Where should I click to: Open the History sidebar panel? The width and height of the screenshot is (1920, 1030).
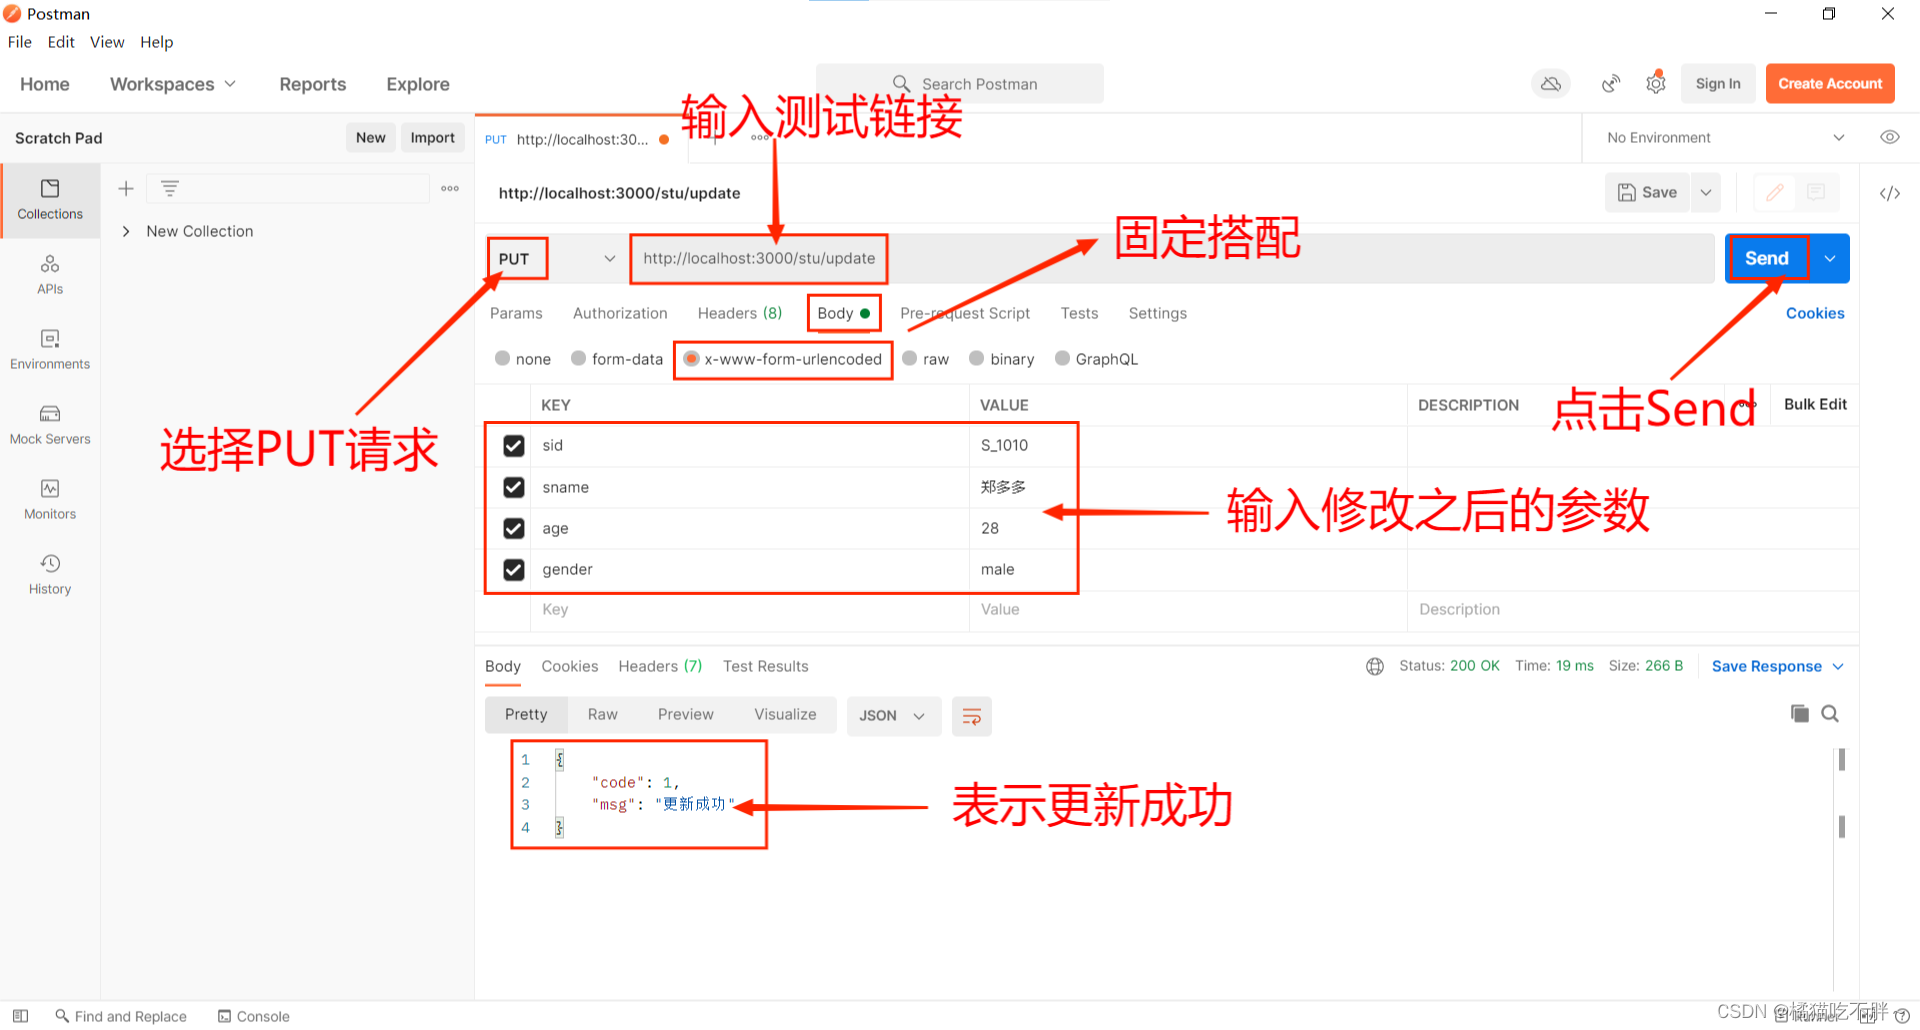click(x=50, y=575)
